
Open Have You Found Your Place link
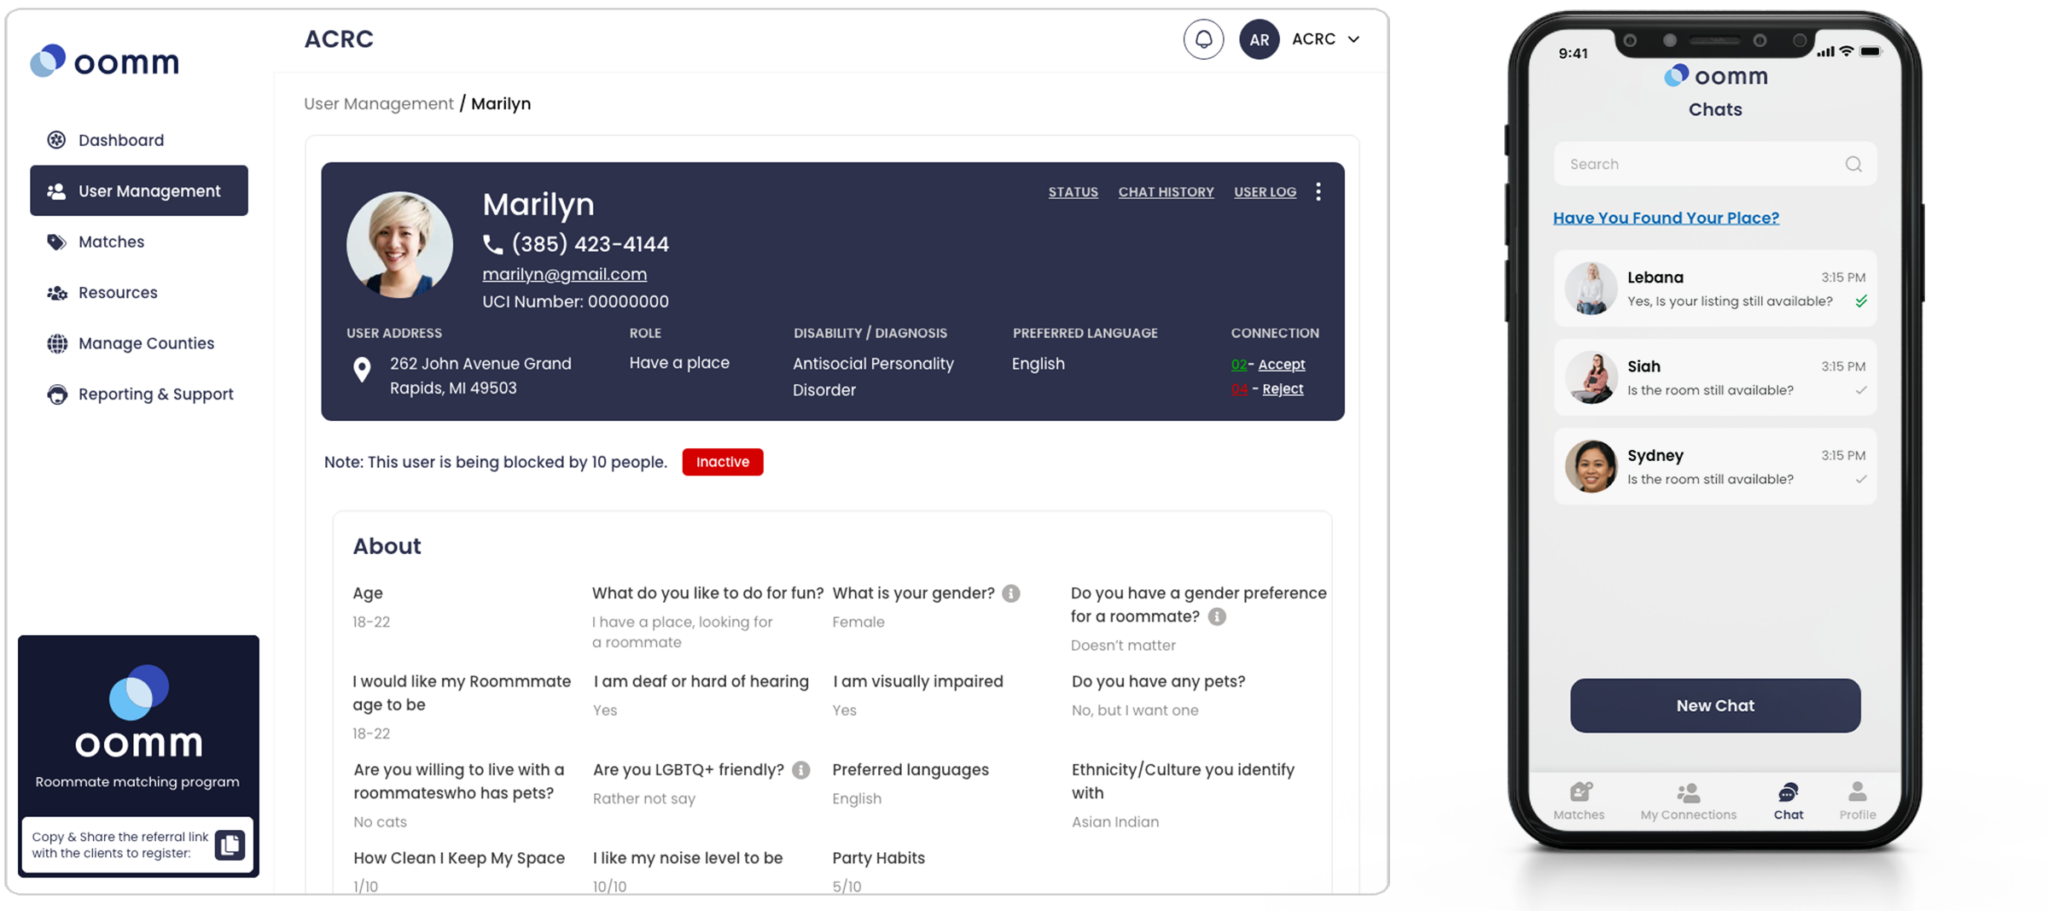[x=1665, y=218]
